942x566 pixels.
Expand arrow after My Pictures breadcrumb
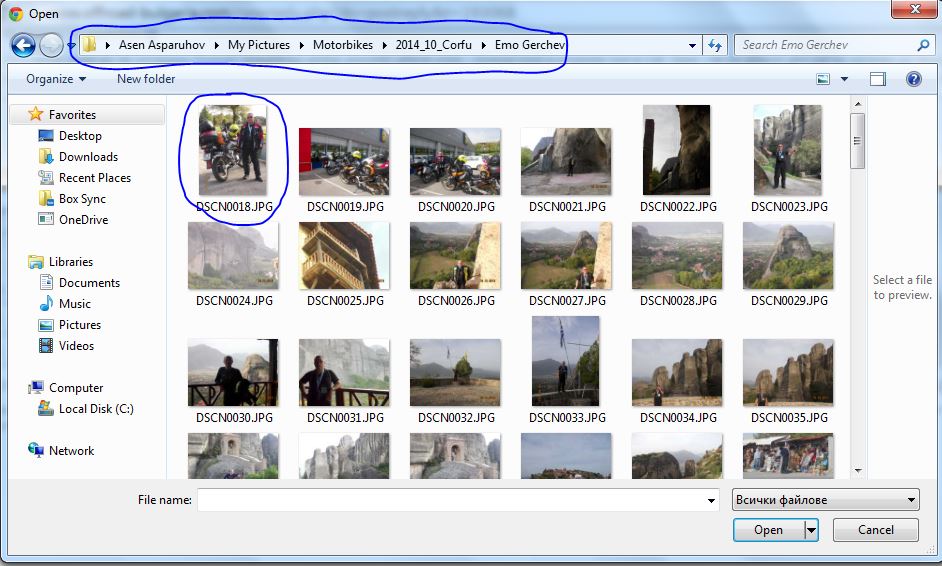click(x=302, y=45)
